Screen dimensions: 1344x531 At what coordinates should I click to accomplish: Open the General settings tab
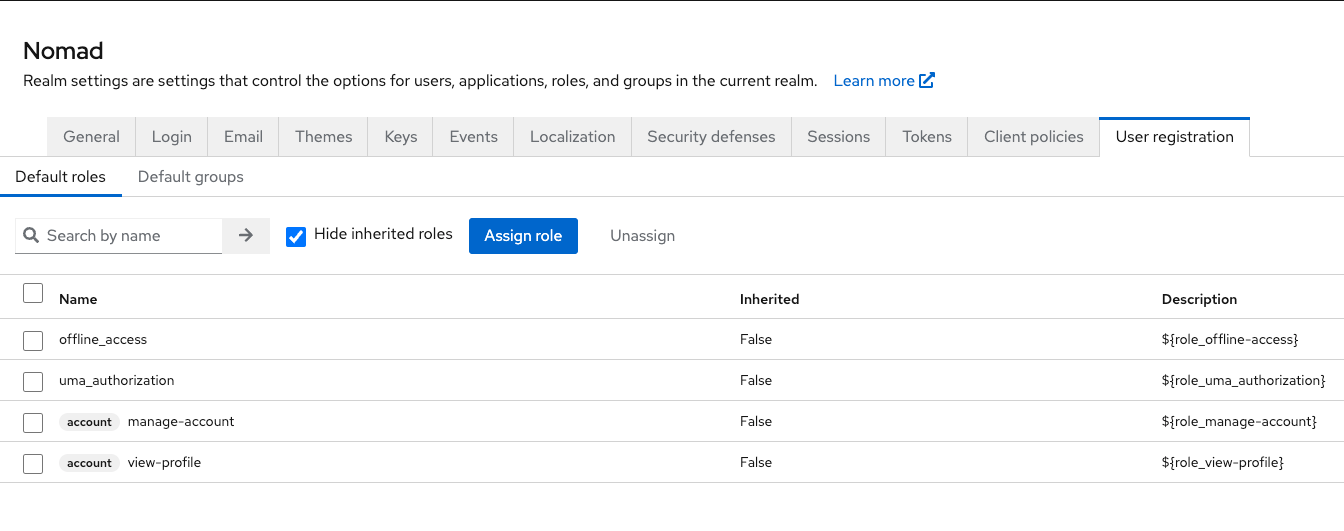91,137
